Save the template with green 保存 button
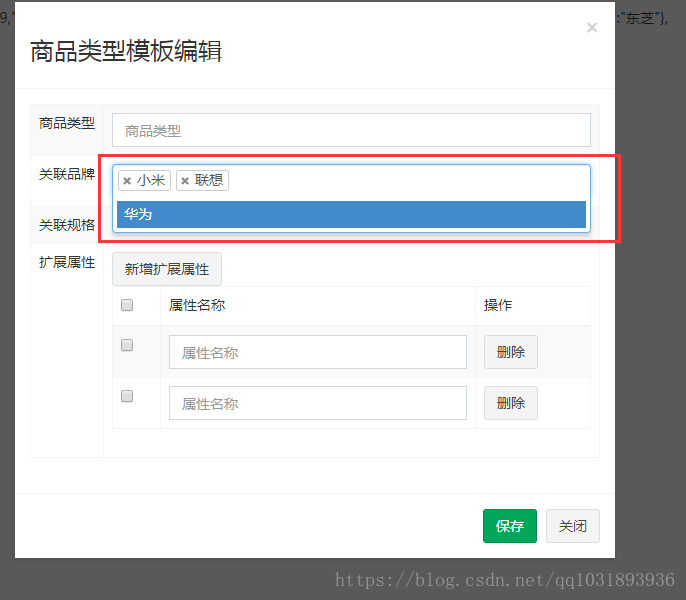The image size is (686, 600). tap(510, 526)
